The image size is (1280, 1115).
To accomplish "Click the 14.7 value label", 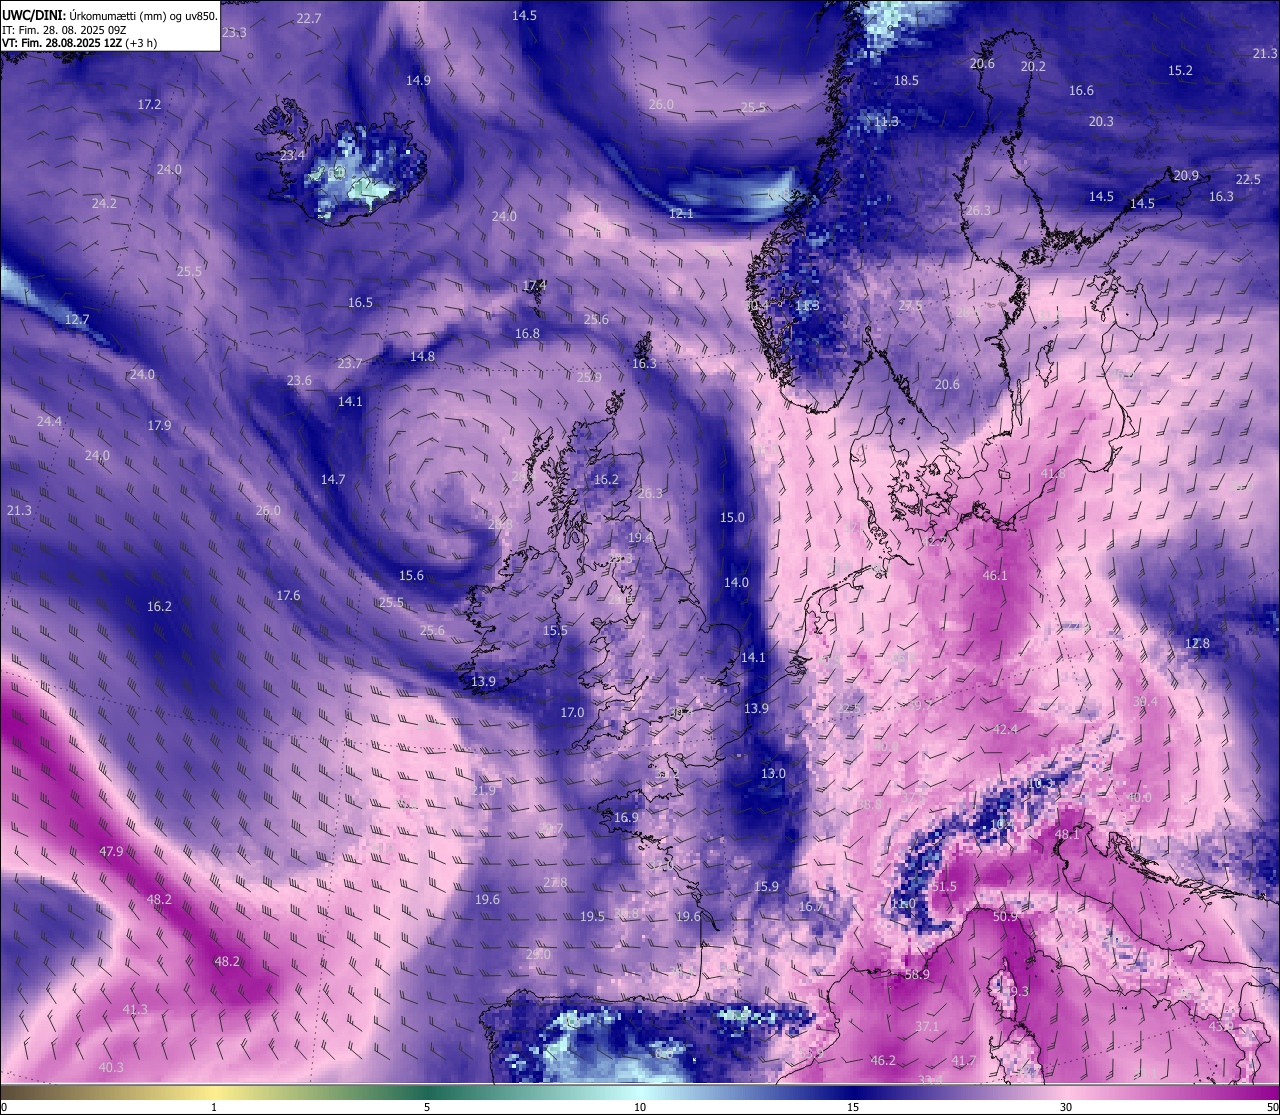I will coord(333,480).
